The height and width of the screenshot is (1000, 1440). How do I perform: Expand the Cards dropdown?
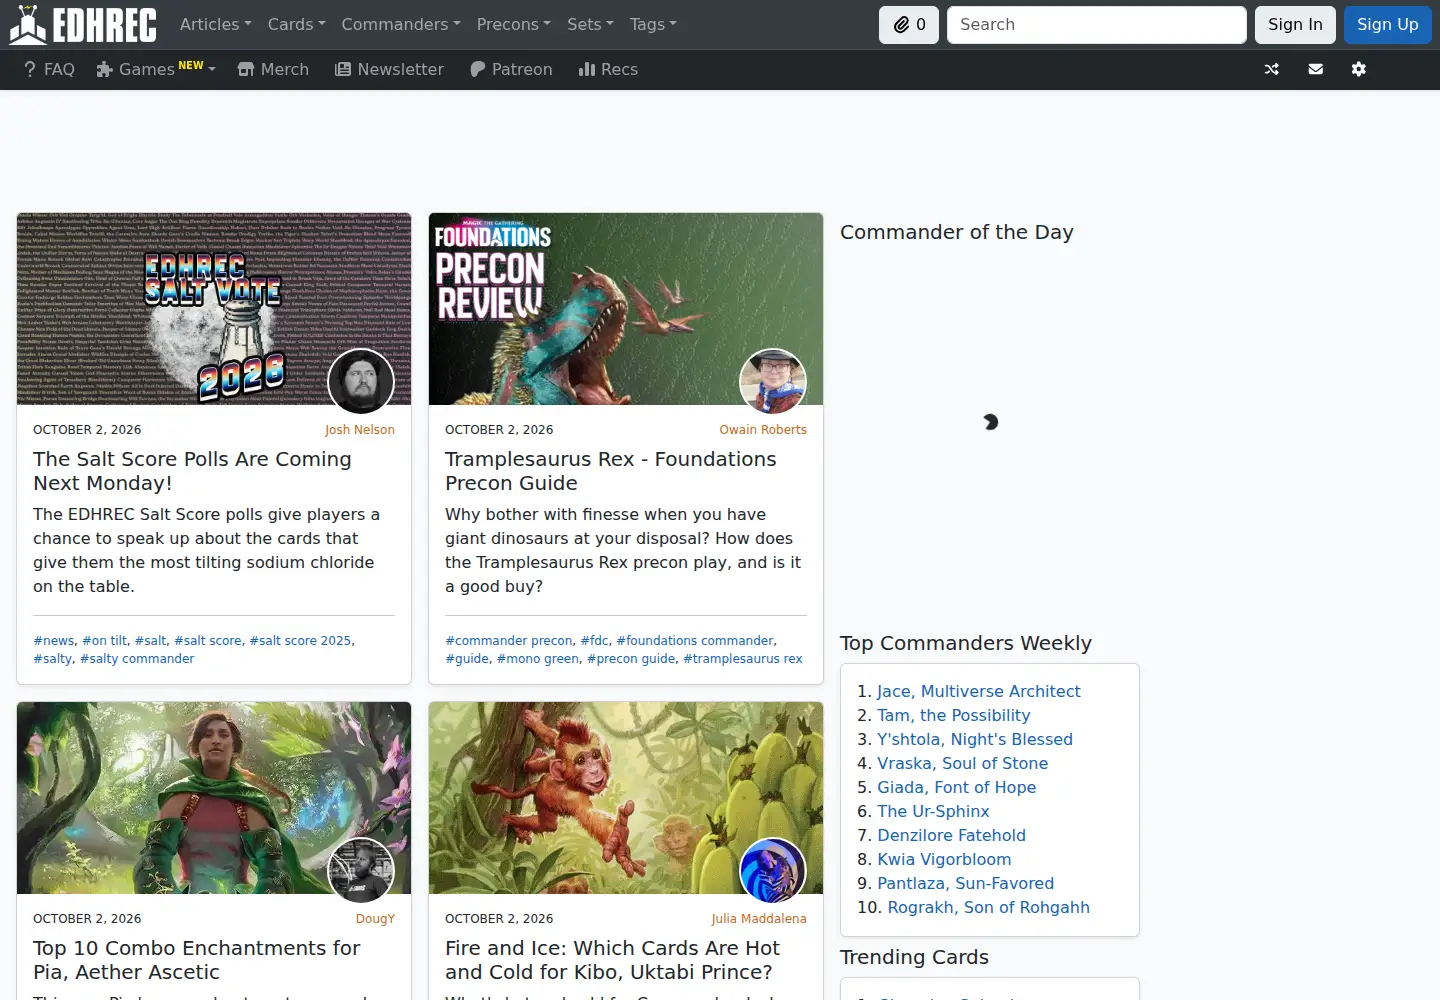(x=296, y=24)
